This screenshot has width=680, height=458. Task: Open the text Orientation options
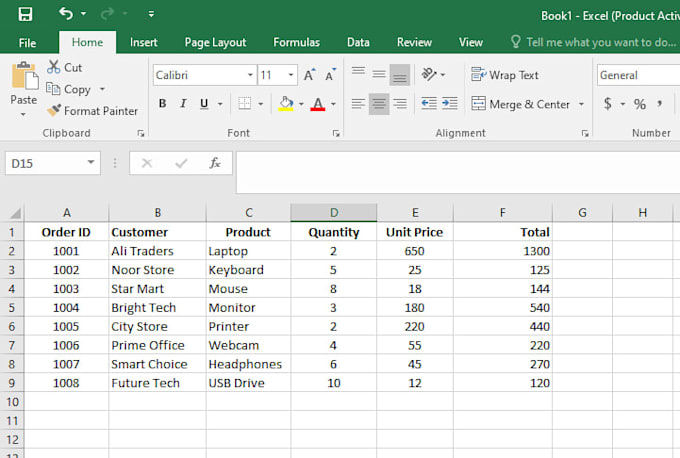click(433, 75)
